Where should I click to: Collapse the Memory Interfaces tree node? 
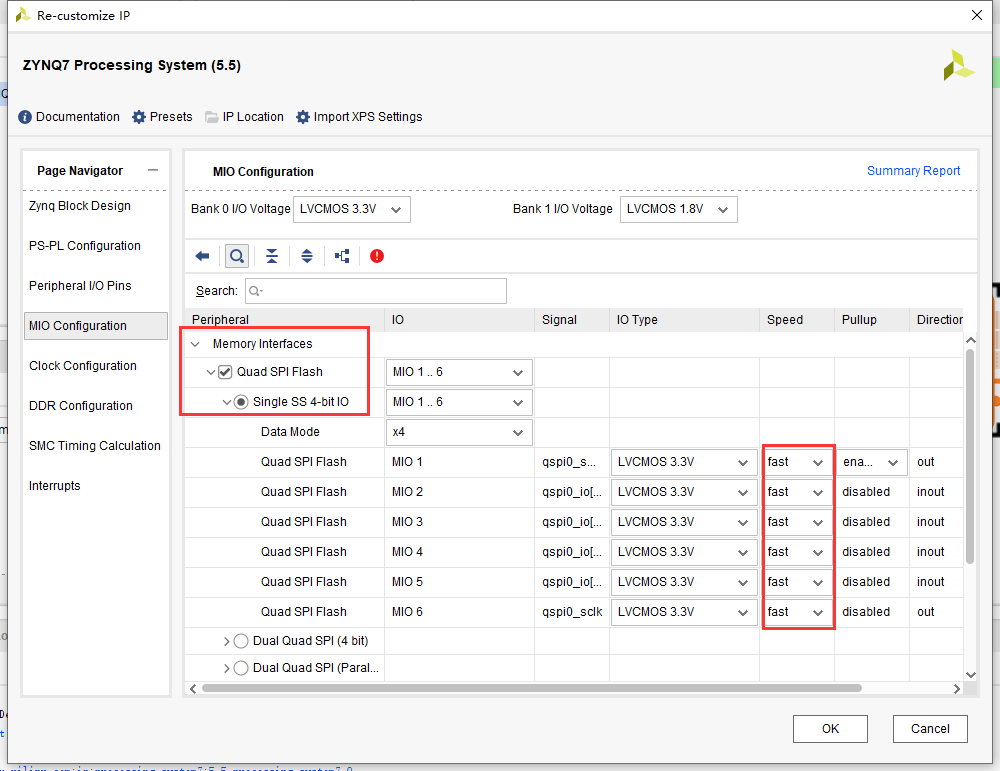[195, 344]
